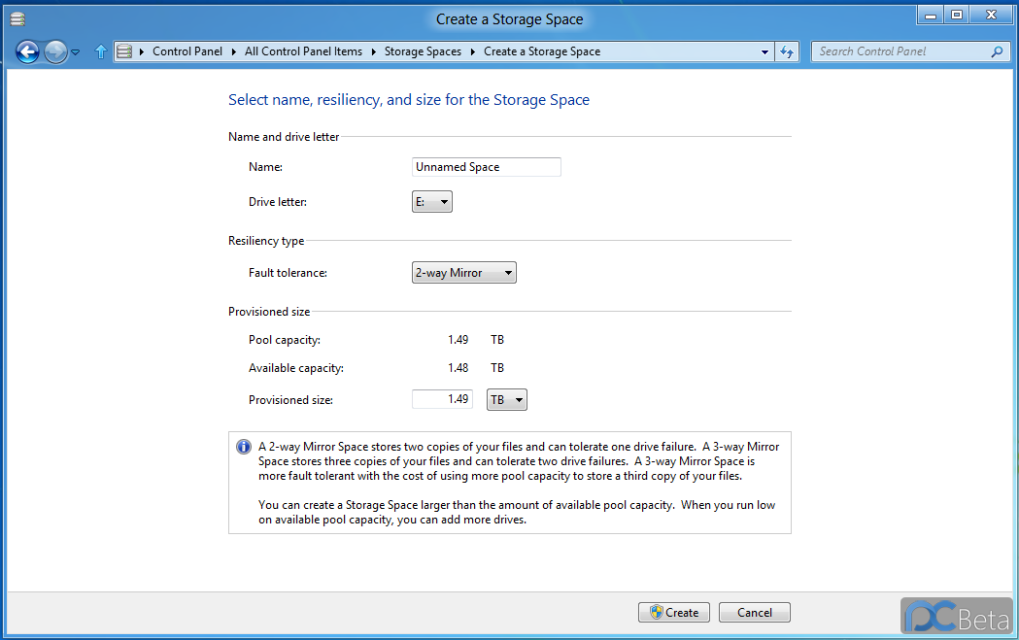Image resolution: width=1019 pixels, height=640 pixels.
Task: Select Create a Storage Space breadcrumb
Action: [542, 51]
